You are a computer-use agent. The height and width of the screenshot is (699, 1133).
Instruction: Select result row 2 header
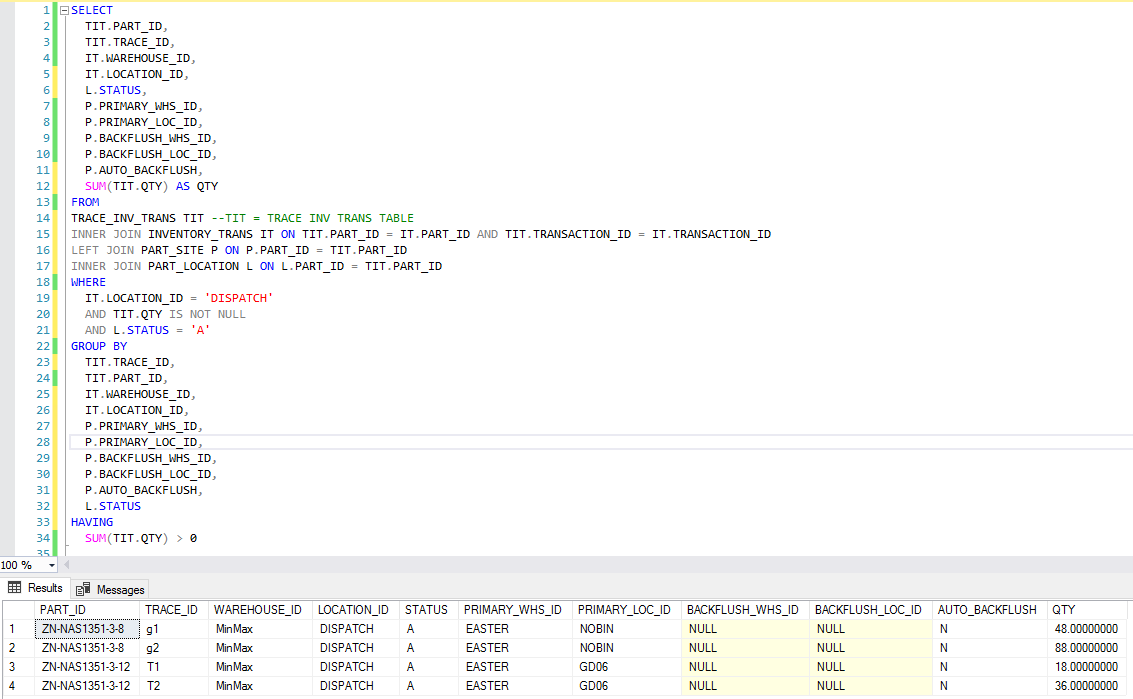pos(18,648)
